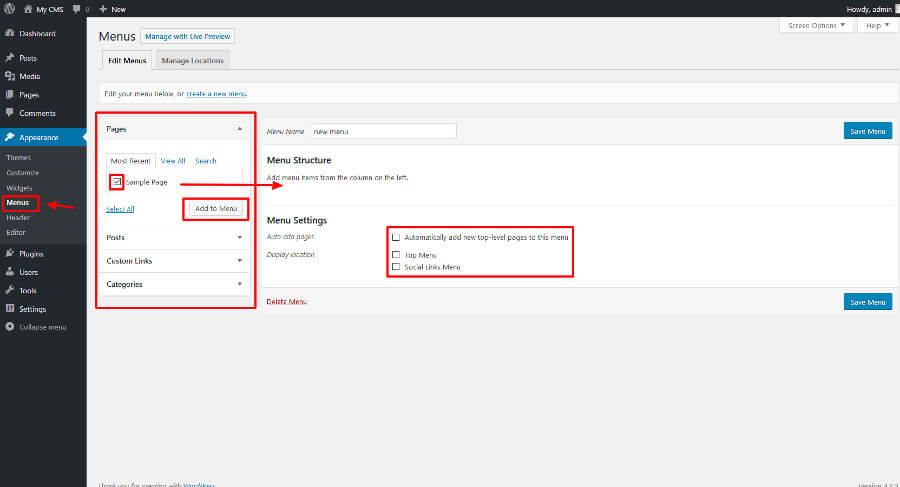Open Editor submenu item
This screenshot has height=487, width=900.
pyautogui.click(x=16, y=233)
